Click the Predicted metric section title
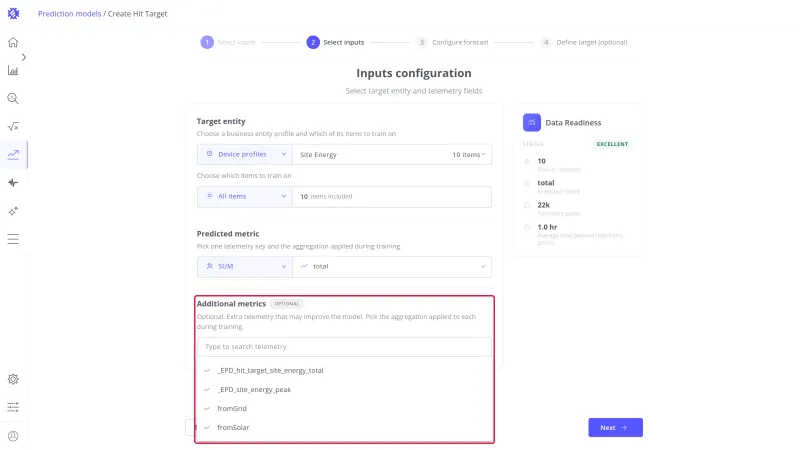The height and width of the screenshot is (450, 800). (228, 234)
